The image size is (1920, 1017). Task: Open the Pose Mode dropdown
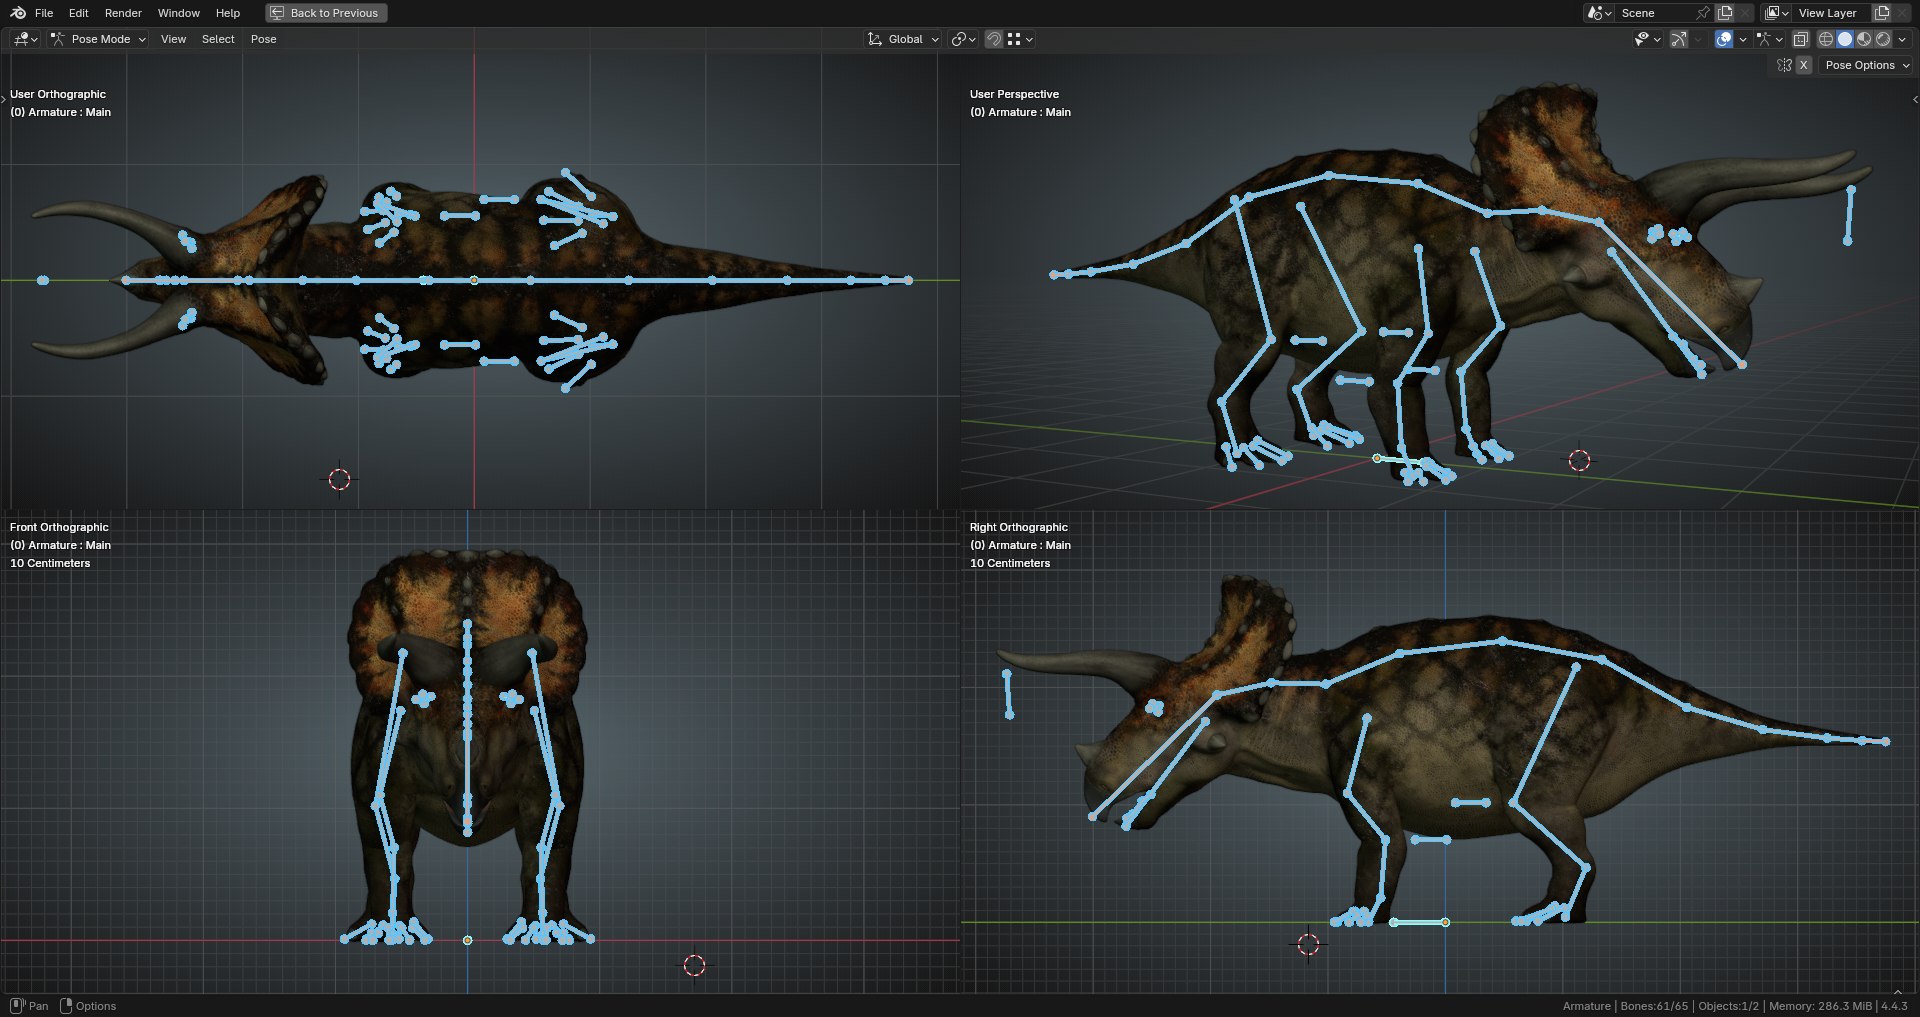98,39
